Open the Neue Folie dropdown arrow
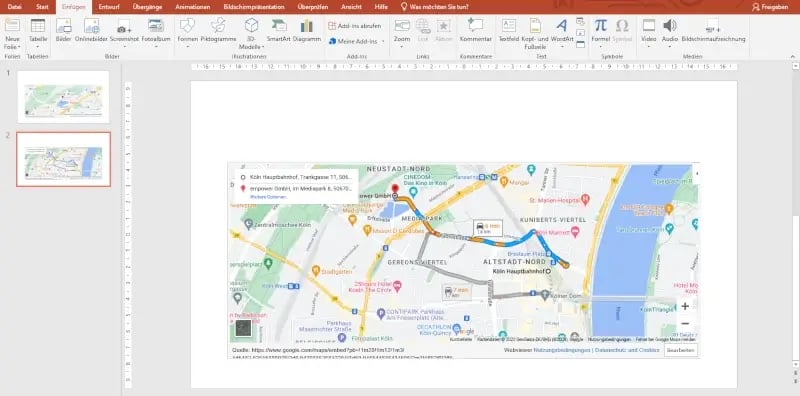Screen dimensions: 800x396 click(19, 47)
